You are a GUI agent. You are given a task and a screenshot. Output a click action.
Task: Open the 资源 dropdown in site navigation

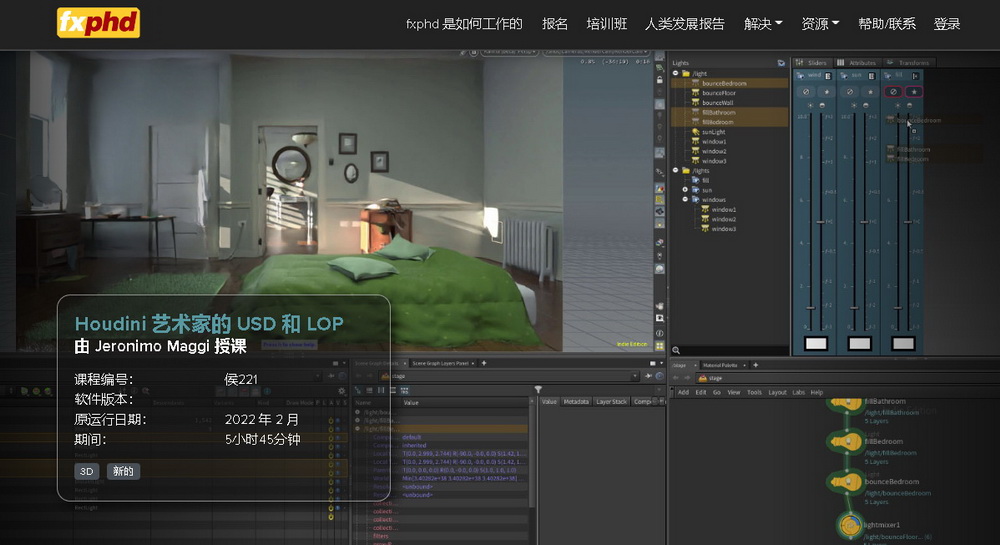tap(820, 24)
